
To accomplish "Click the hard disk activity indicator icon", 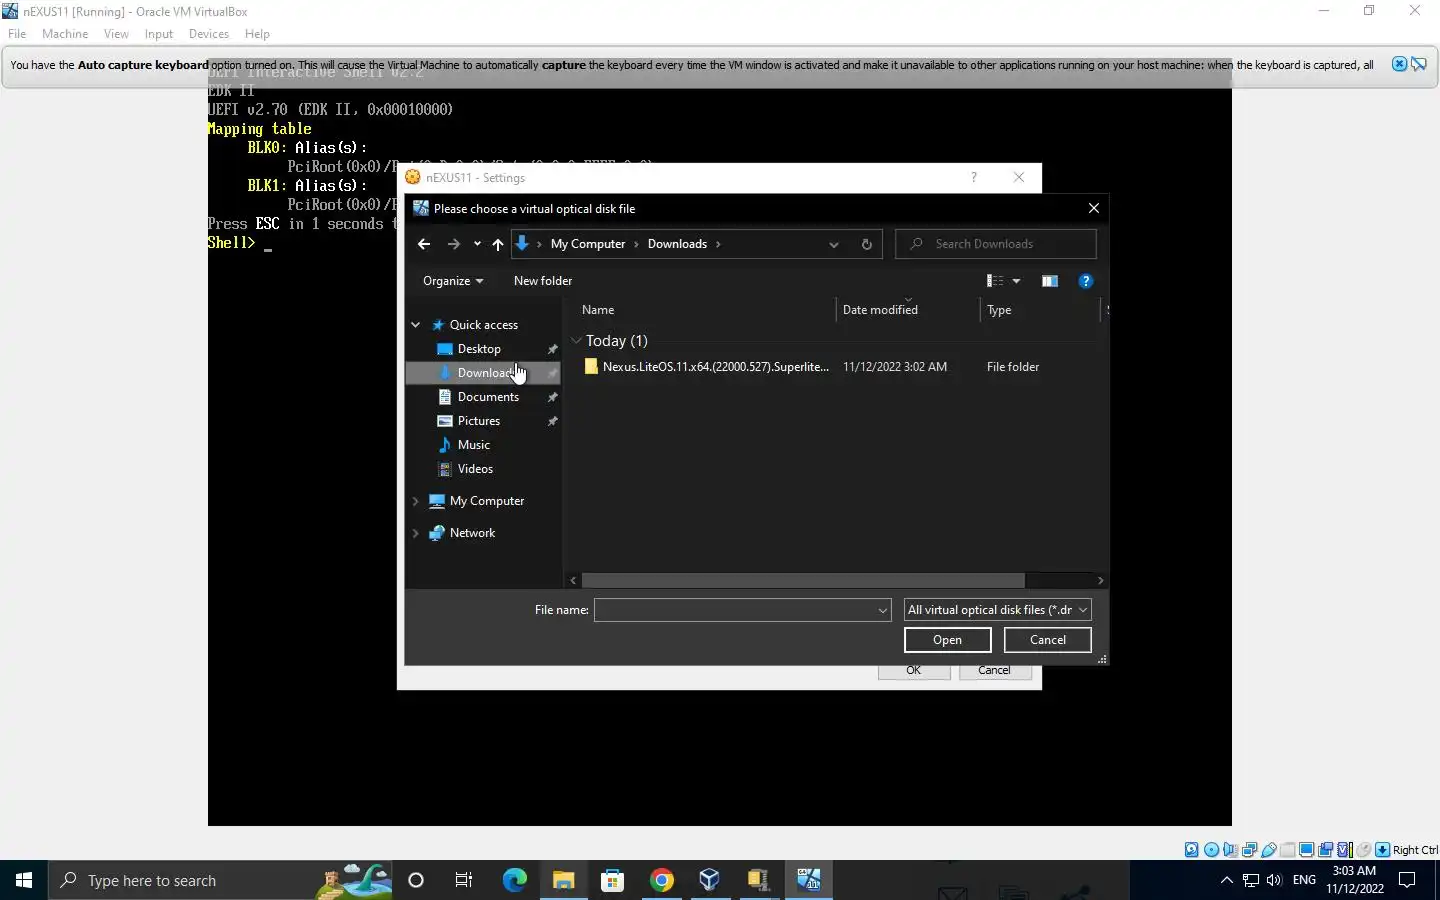I will pyautogui.click(x=1191, y=850).
